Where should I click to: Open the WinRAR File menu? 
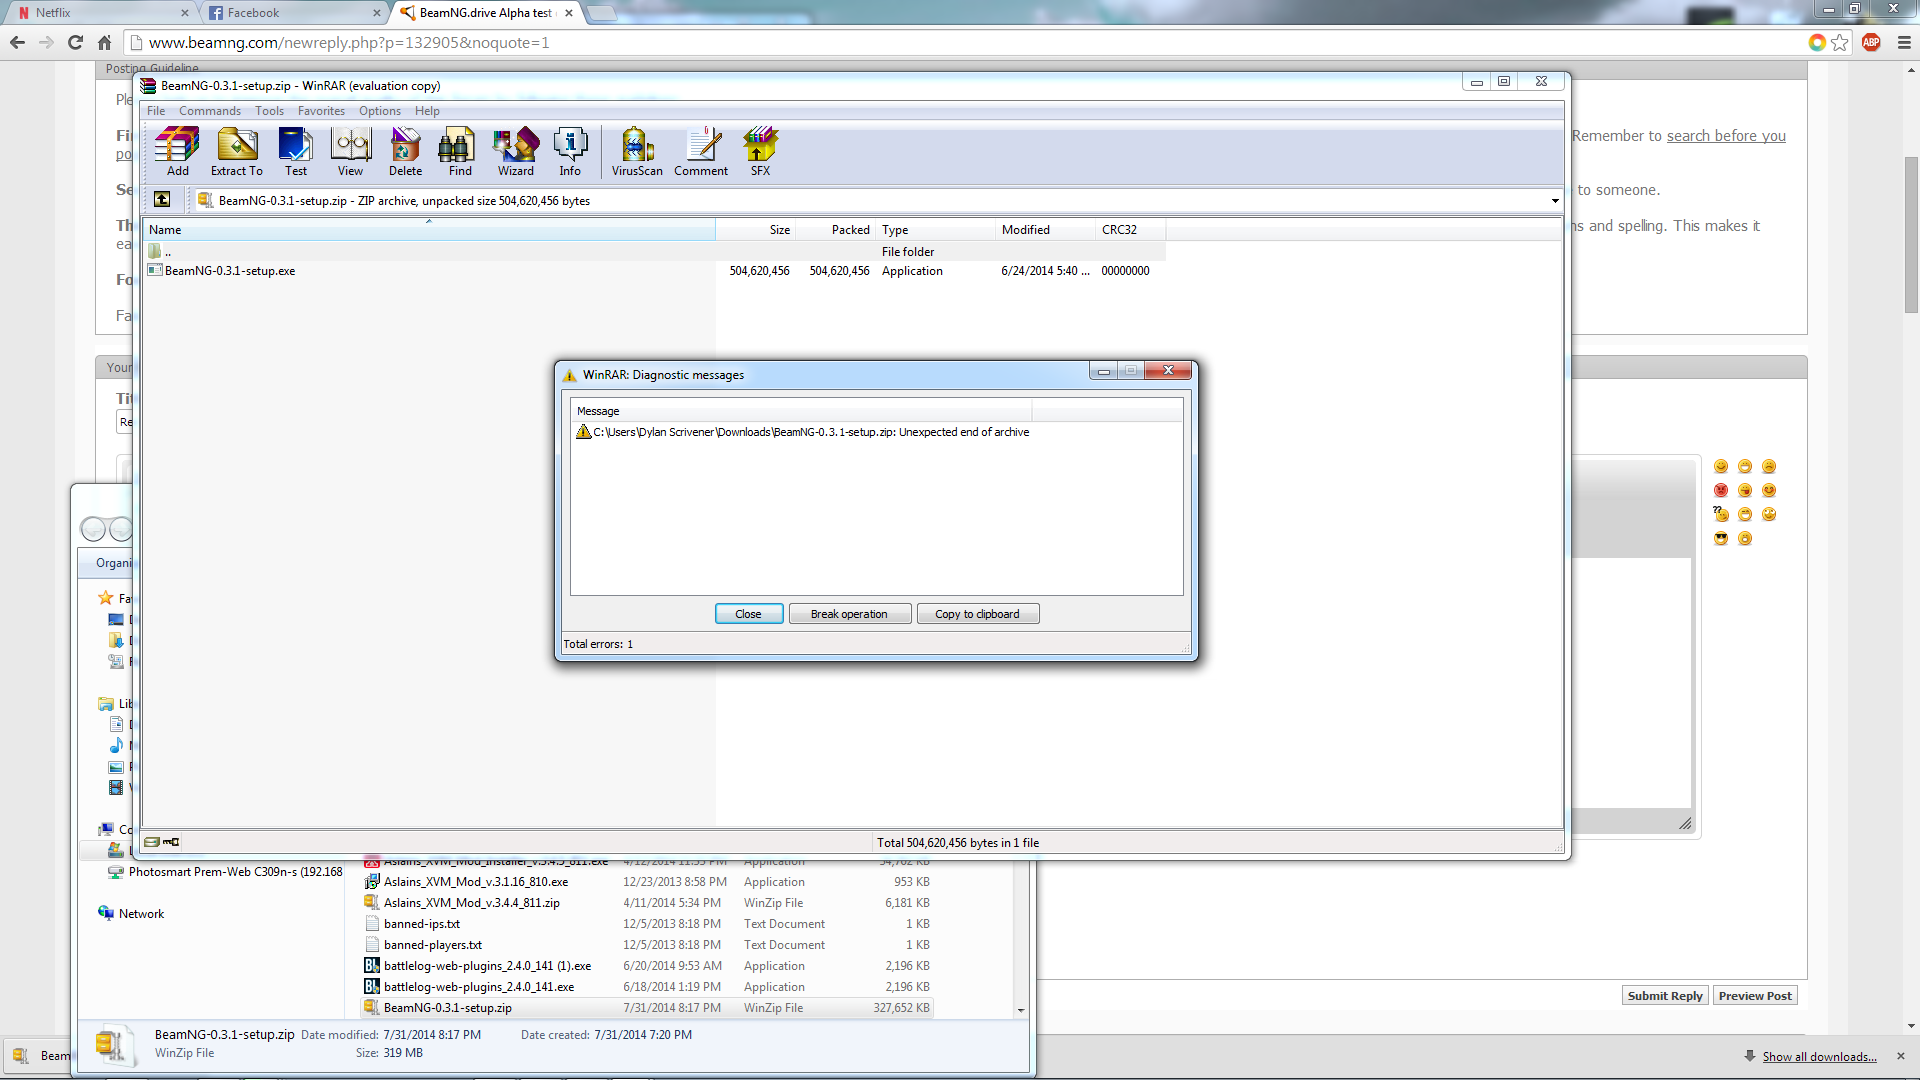156,111
